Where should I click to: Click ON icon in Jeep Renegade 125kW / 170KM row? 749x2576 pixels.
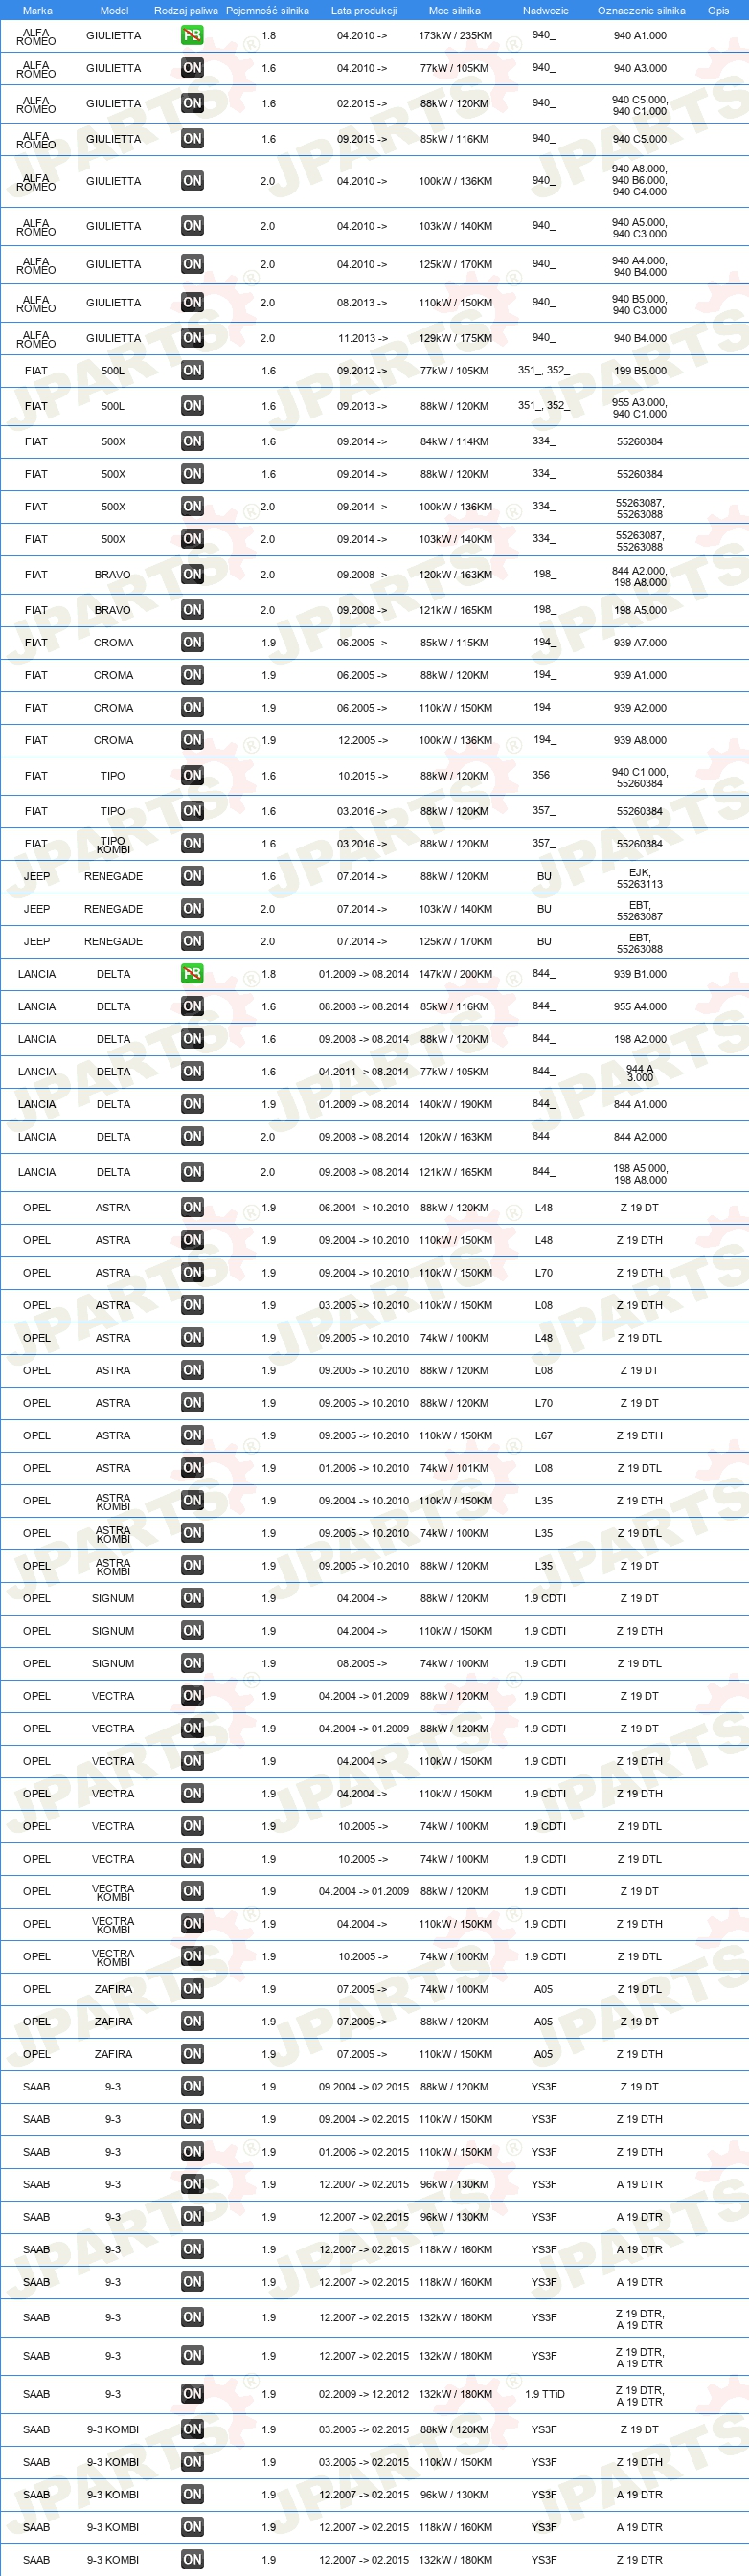click(192, 941)
